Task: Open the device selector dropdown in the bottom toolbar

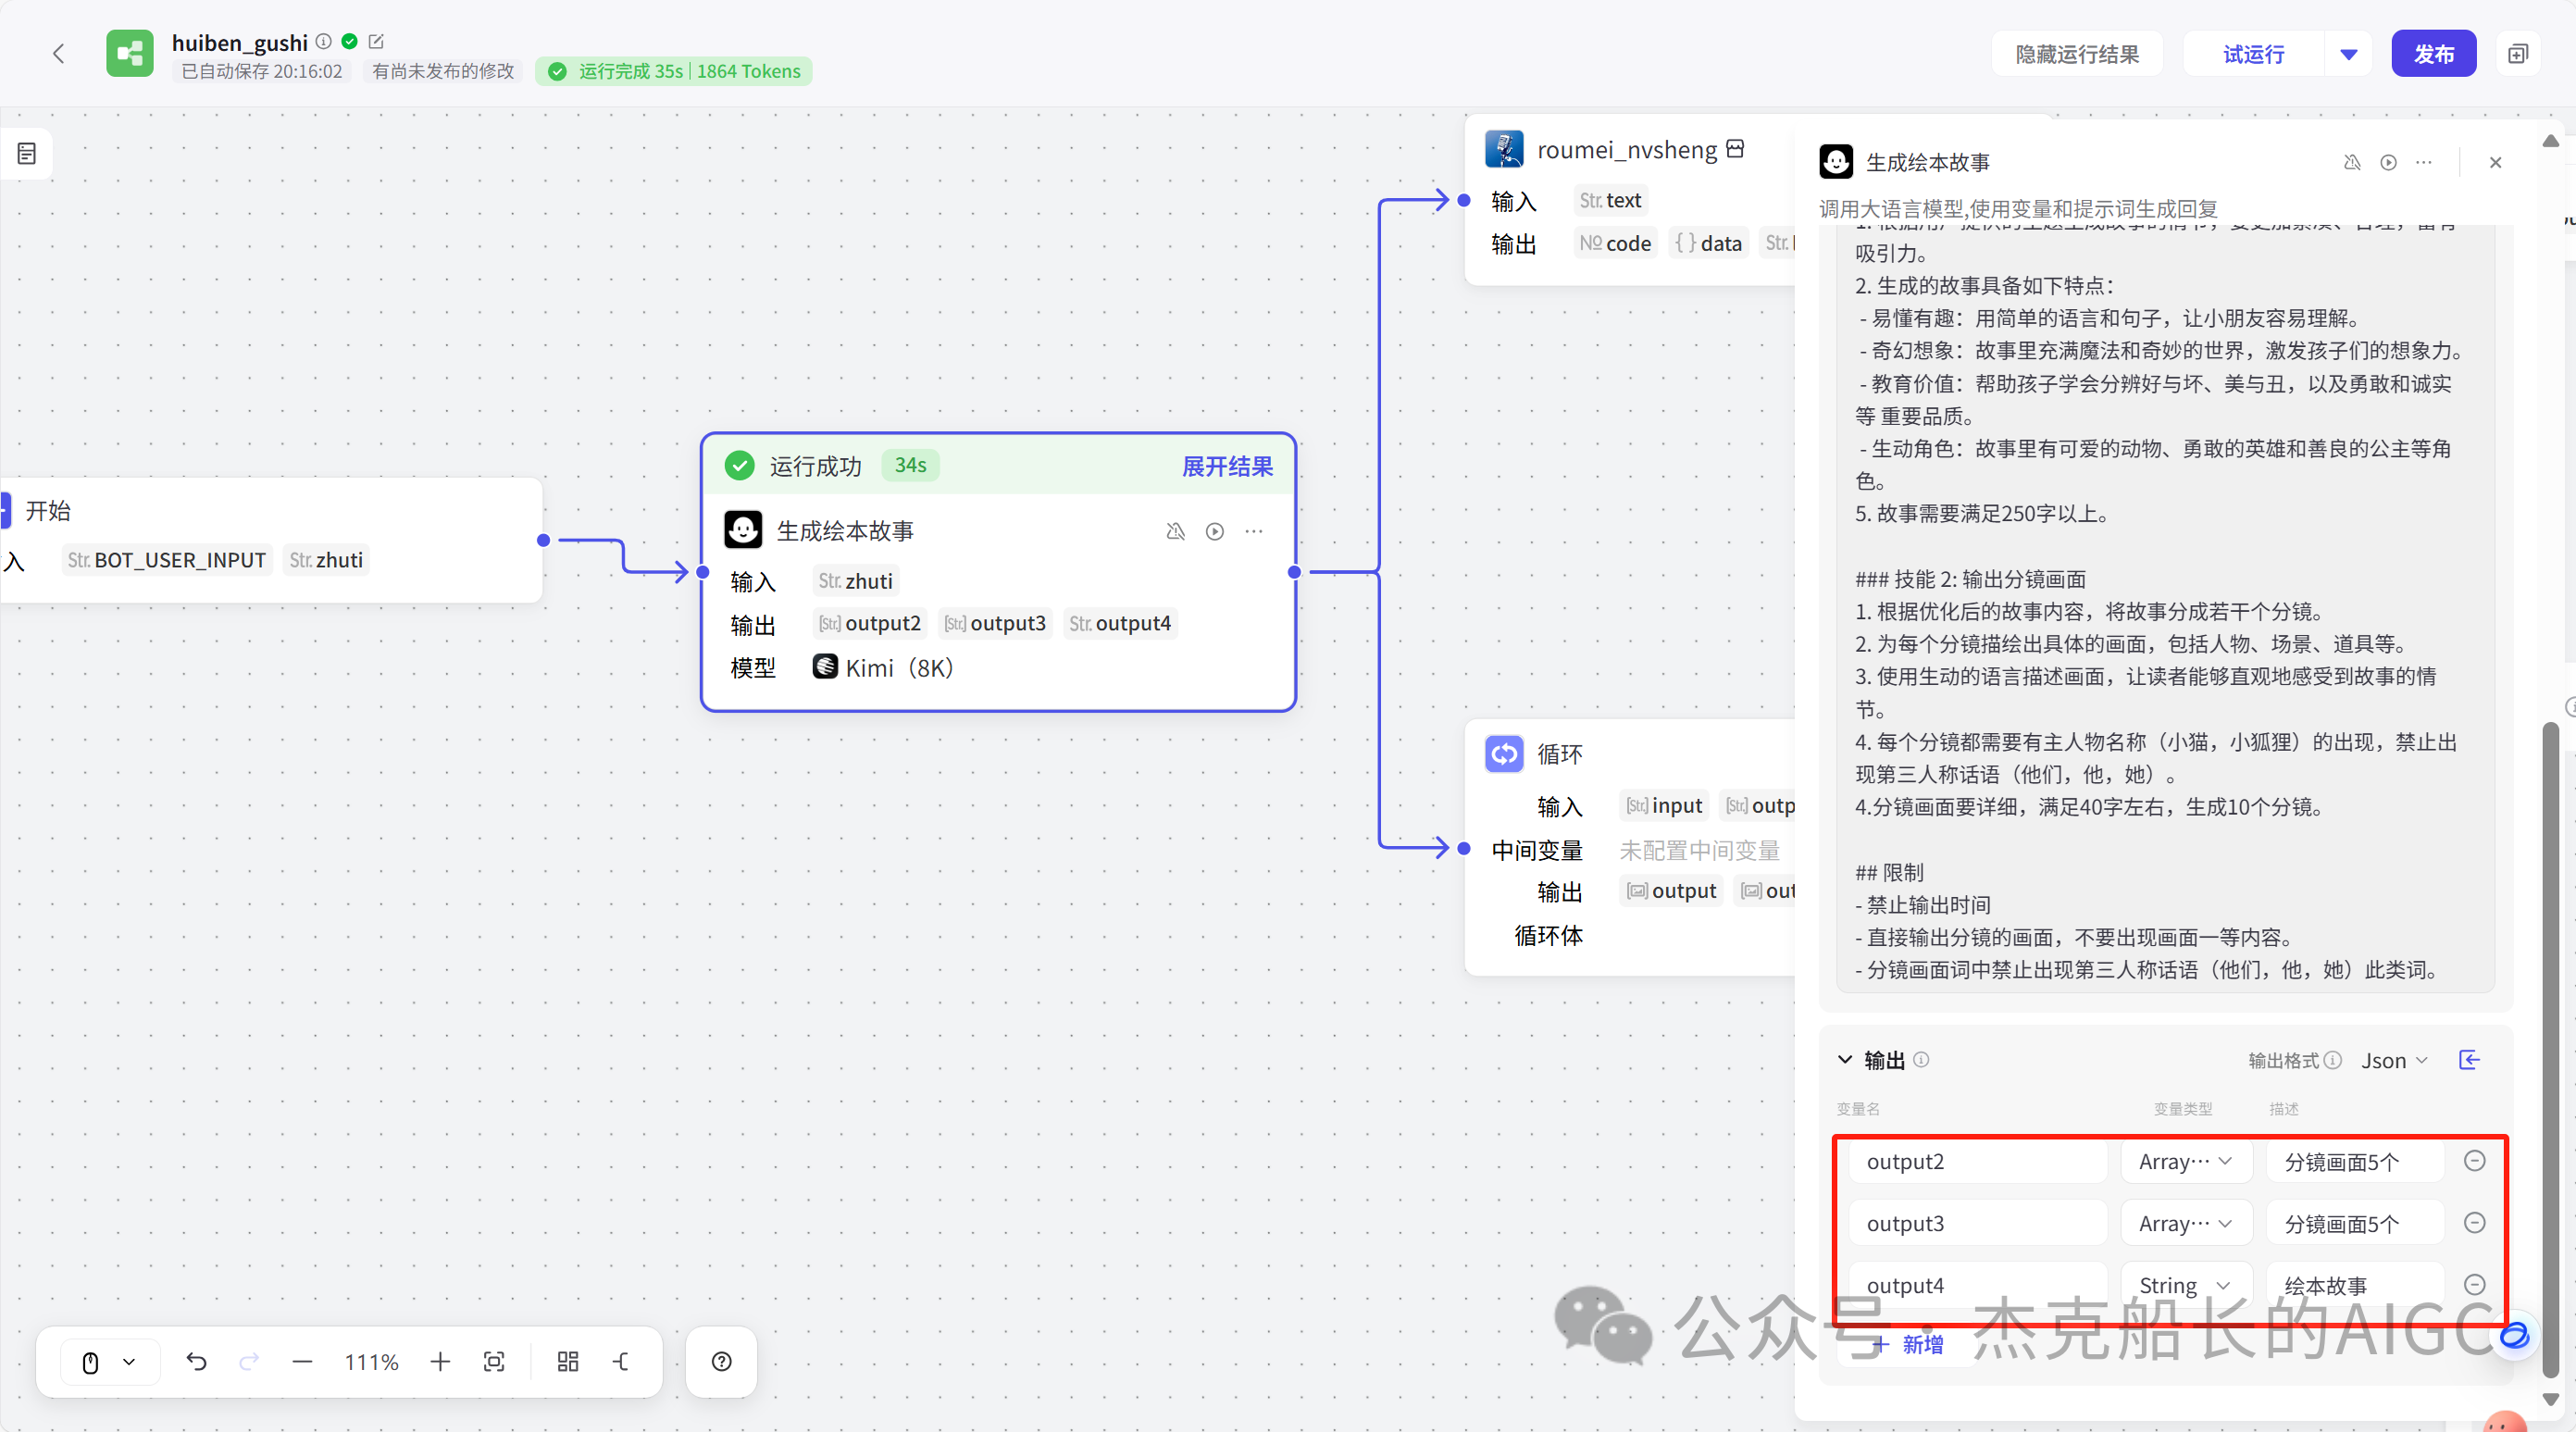Action: [x=109, y=1361]
